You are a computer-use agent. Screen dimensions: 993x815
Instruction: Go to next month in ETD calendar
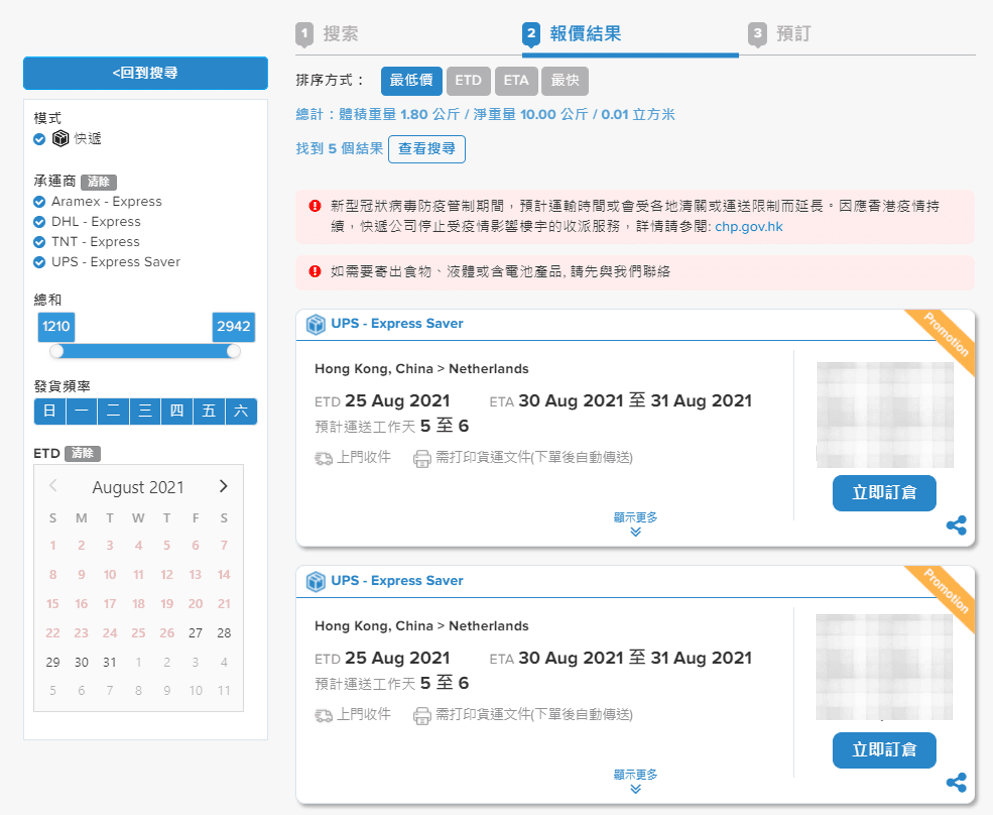pos(223,486)
